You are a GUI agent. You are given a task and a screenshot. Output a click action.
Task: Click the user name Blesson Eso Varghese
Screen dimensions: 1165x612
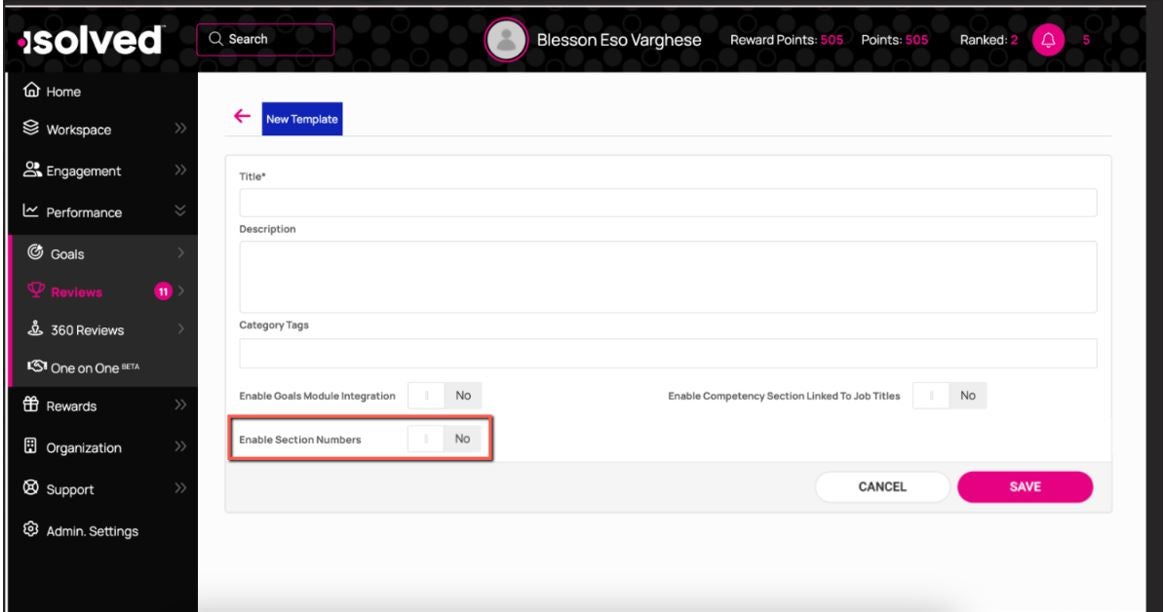pos(619,40)
